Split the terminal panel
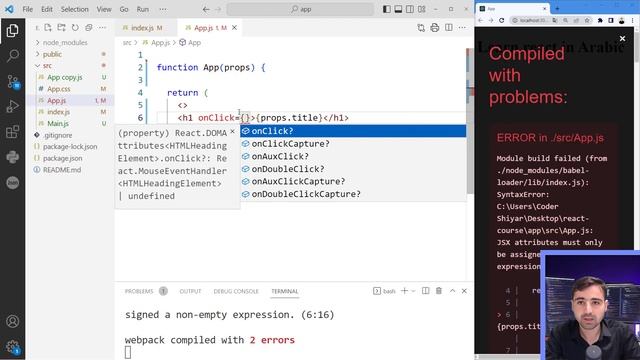The image size is (640, 360). [x=425, y=291]
